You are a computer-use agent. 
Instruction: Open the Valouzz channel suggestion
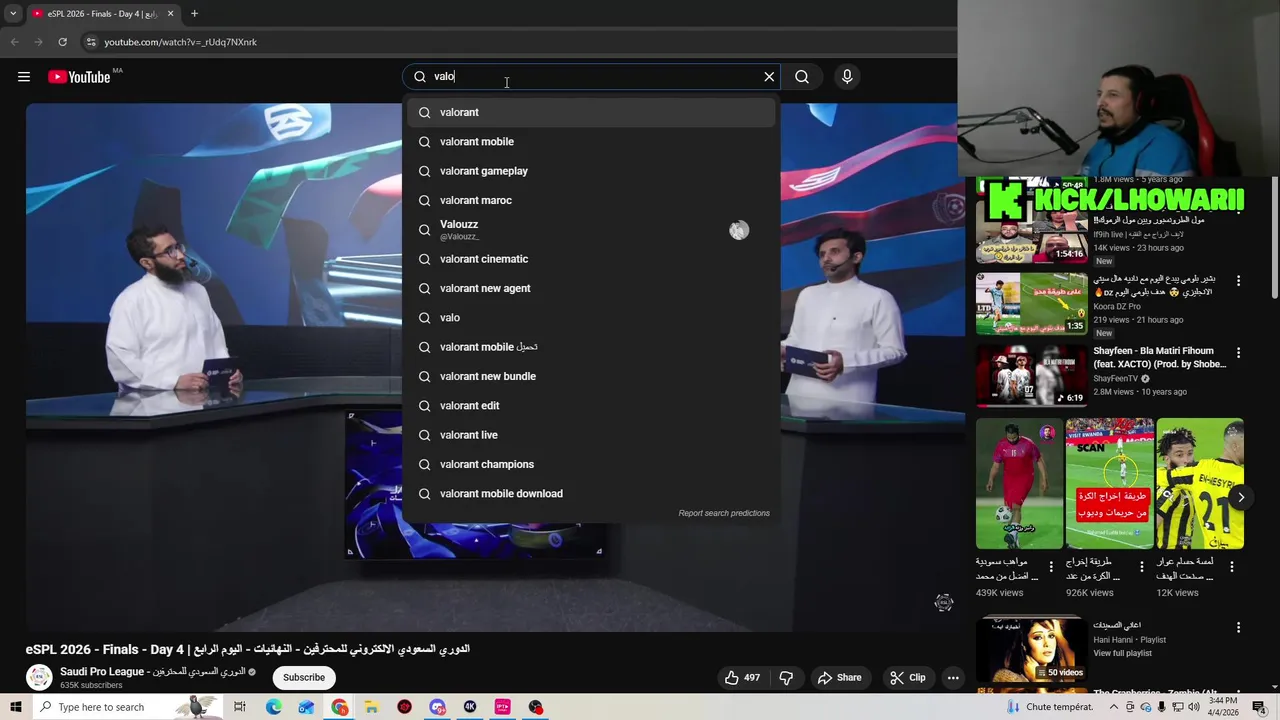click(590, 230)
